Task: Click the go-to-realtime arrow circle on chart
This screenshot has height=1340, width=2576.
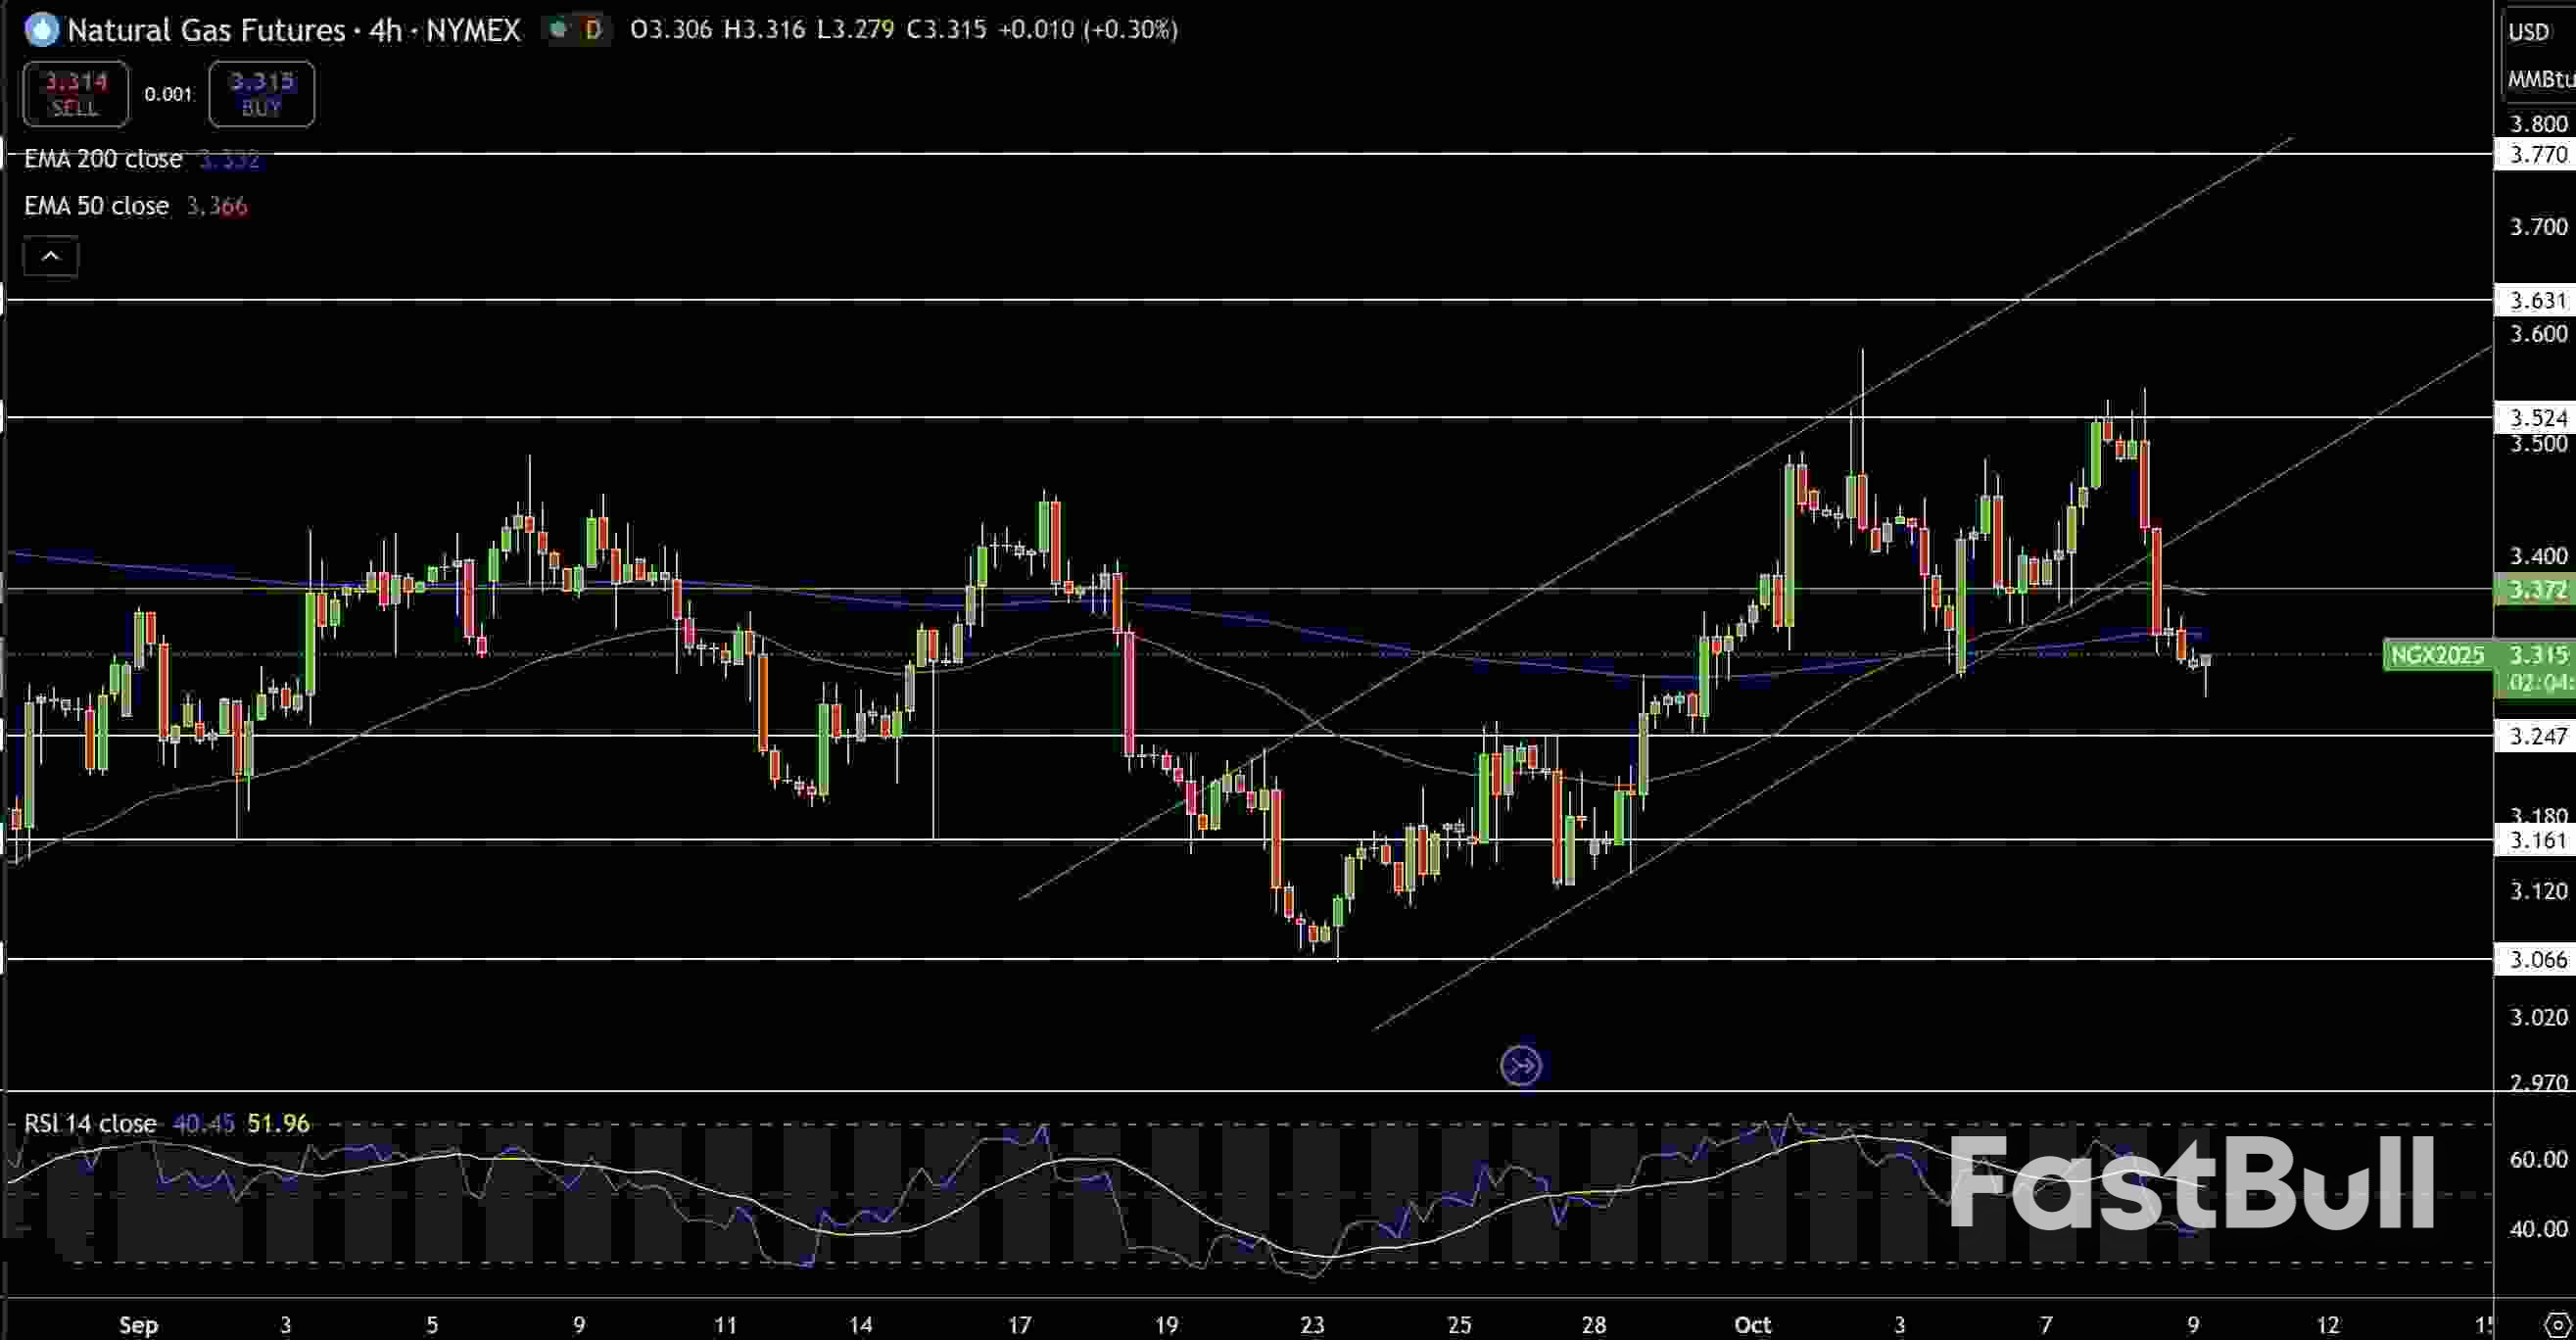Action: coord(1519,1065)
